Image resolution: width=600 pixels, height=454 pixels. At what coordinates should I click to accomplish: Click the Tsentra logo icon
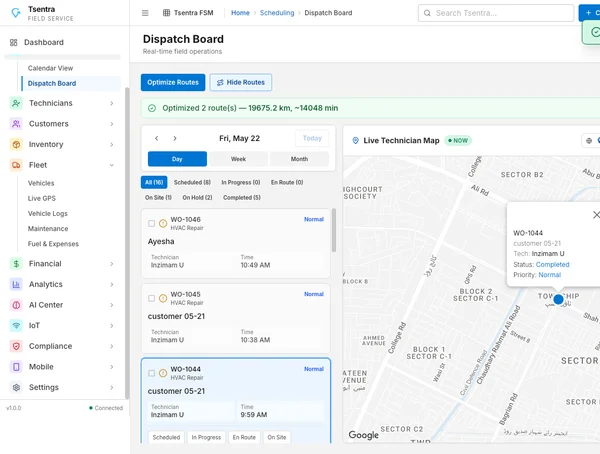pyautogui.click(x=16, y=13)
